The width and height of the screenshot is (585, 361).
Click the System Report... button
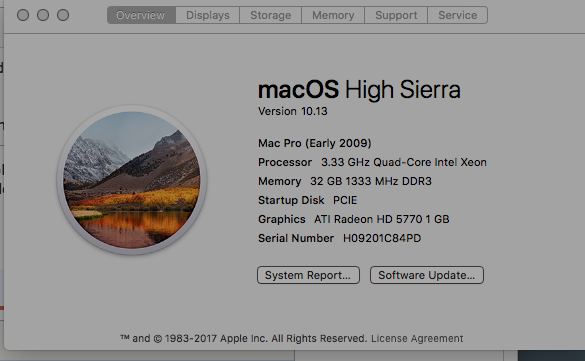tap(308, 275)
